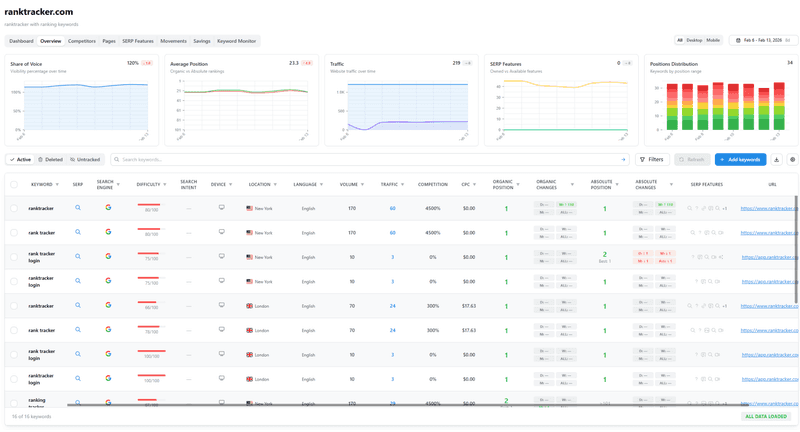
Task: Toggle the select-all header checkbox
Action: coord(14,184)
